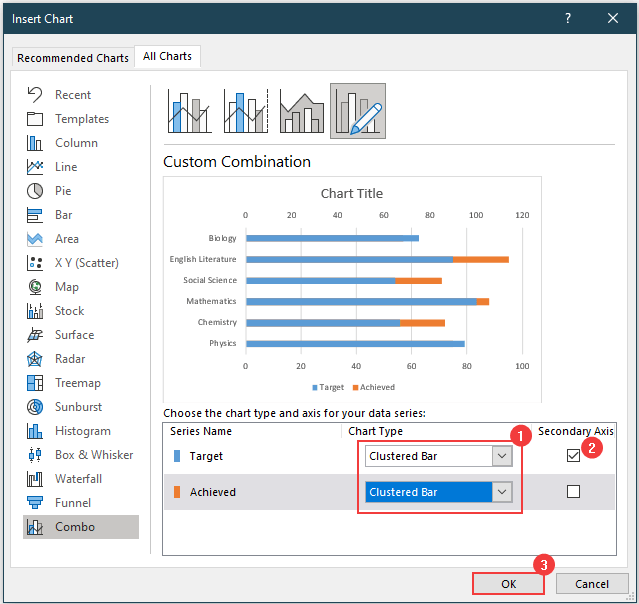Choose the Stock chart icon
Viewport: 639px width, 604px height.
(35, 311)
